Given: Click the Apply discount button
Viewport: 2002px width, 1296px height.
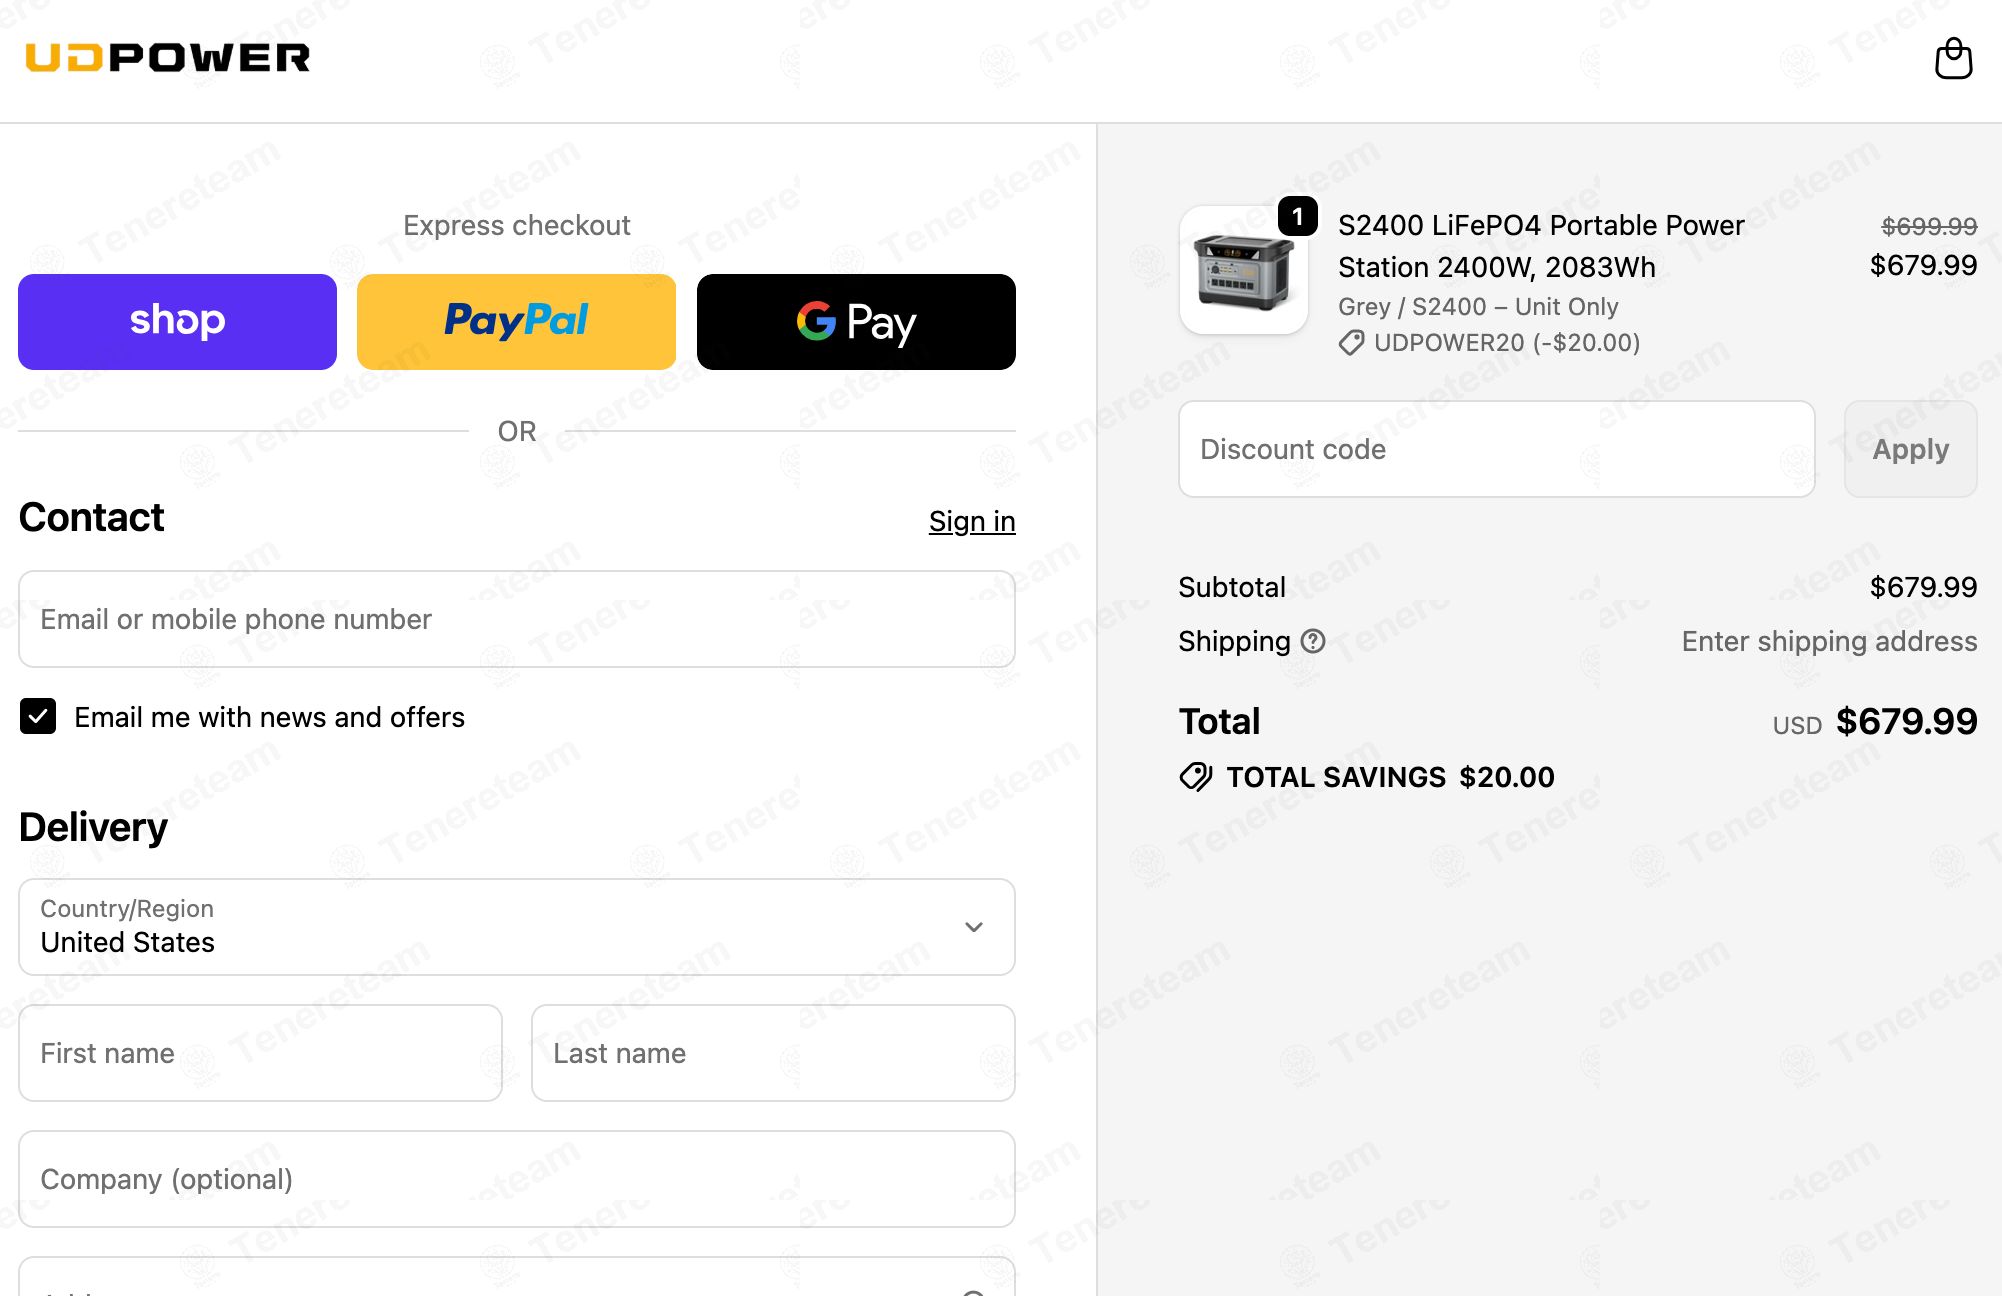Looking at the screenshot, I should point(1910,449).
